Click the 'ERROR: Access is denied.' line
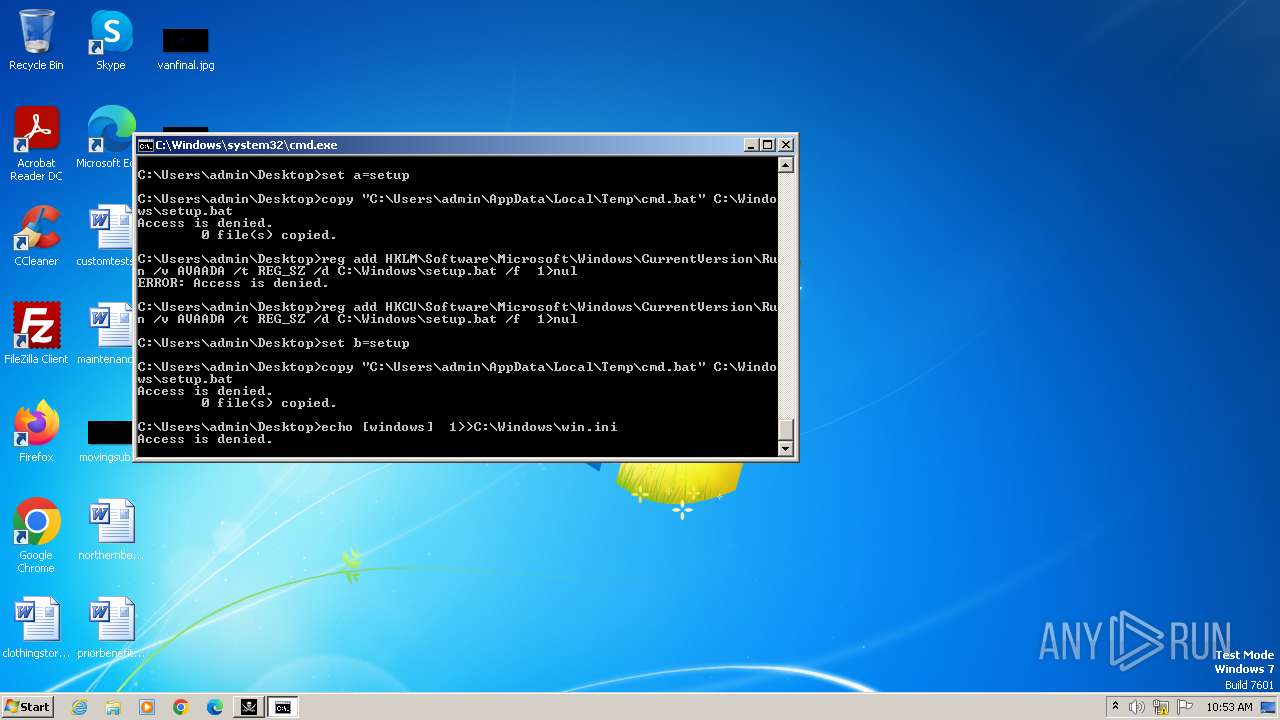Screen dimensions: 1280x720 coord(232,283)
